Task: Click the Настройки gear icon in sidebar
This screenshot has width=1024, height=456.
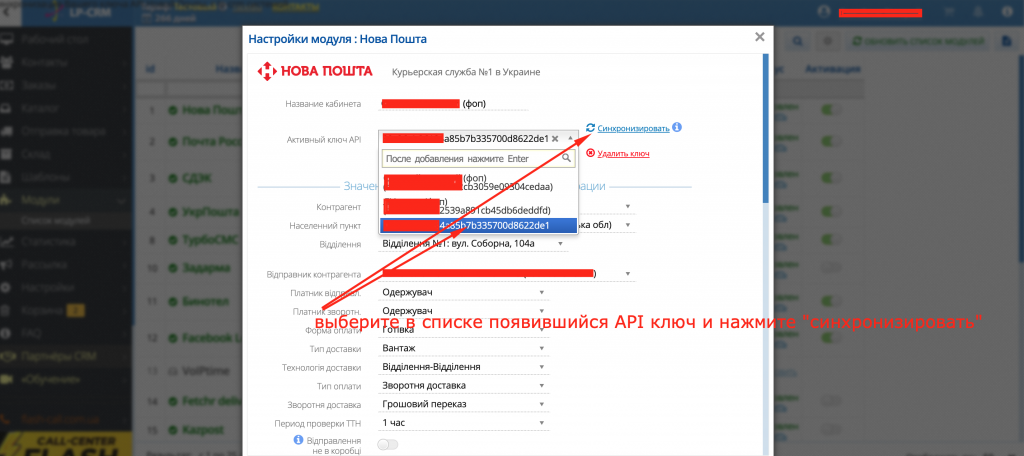Action: pyautogui.click(x=7, y=287)
